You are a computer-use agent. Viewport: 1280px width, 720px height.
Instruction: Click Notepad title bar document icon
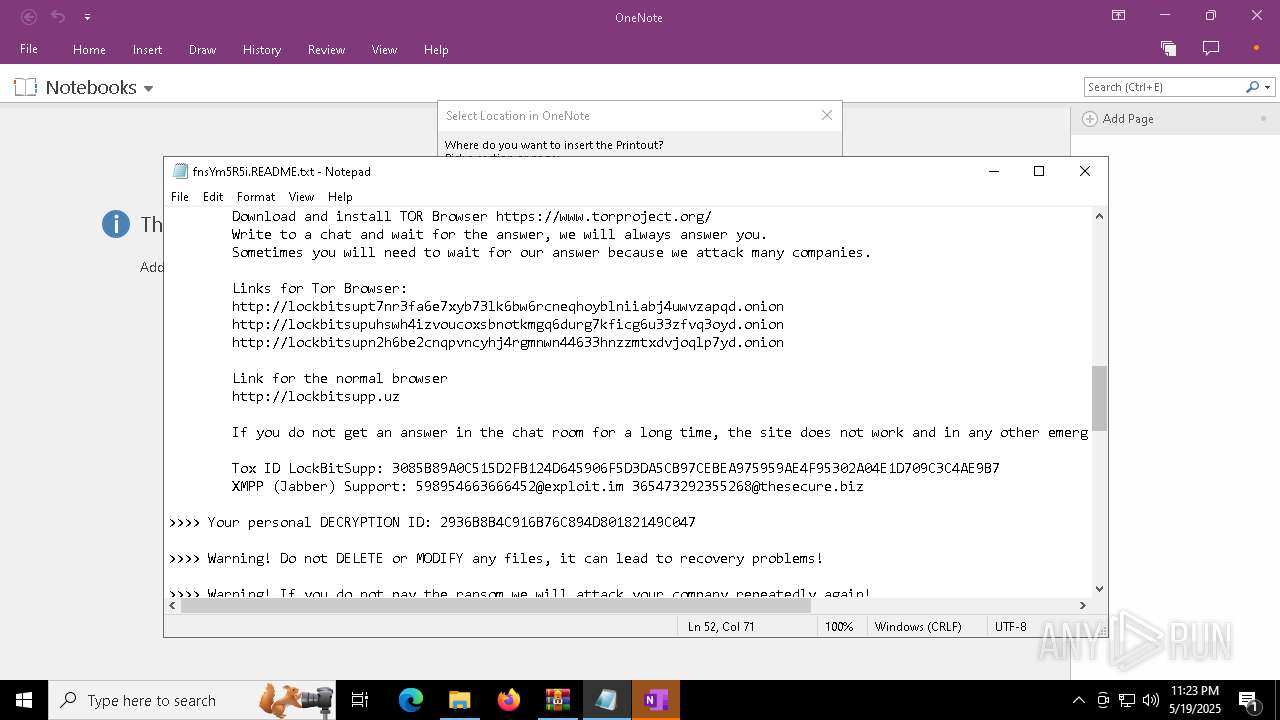tap(180, 171)
